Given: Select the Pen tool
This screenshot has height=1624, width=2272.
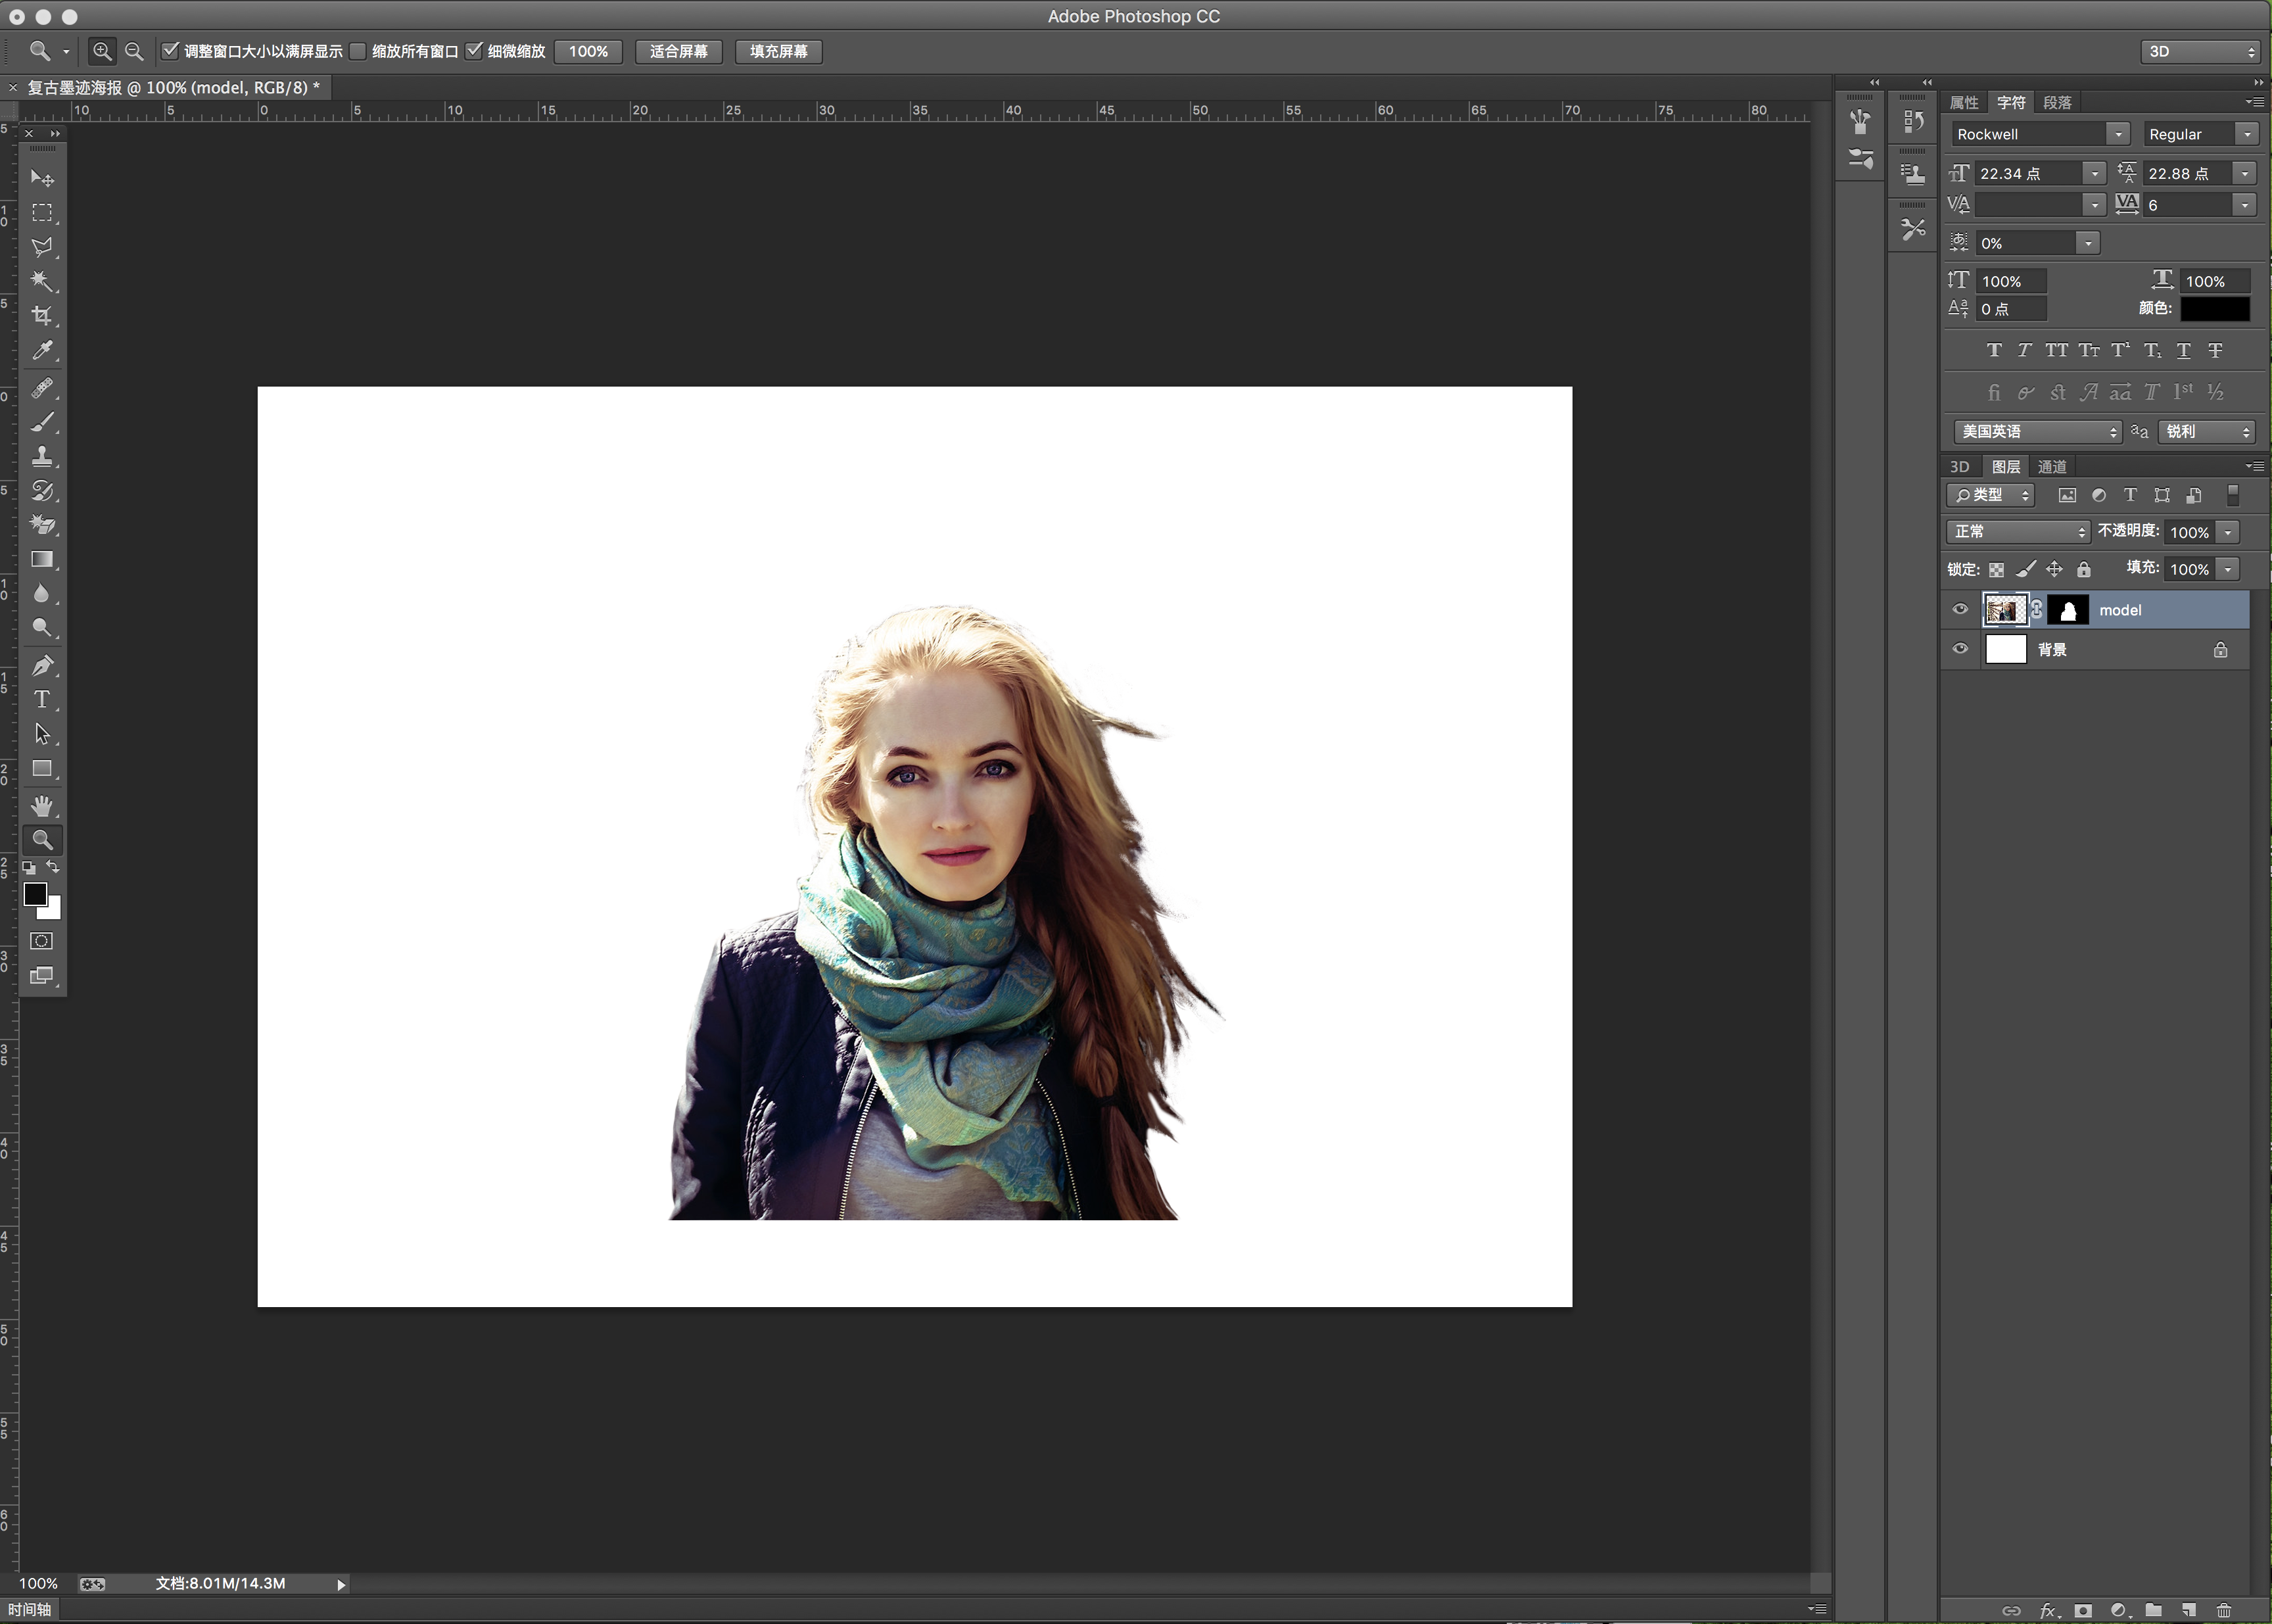Looking at the screenshot, I should [42, 666].
